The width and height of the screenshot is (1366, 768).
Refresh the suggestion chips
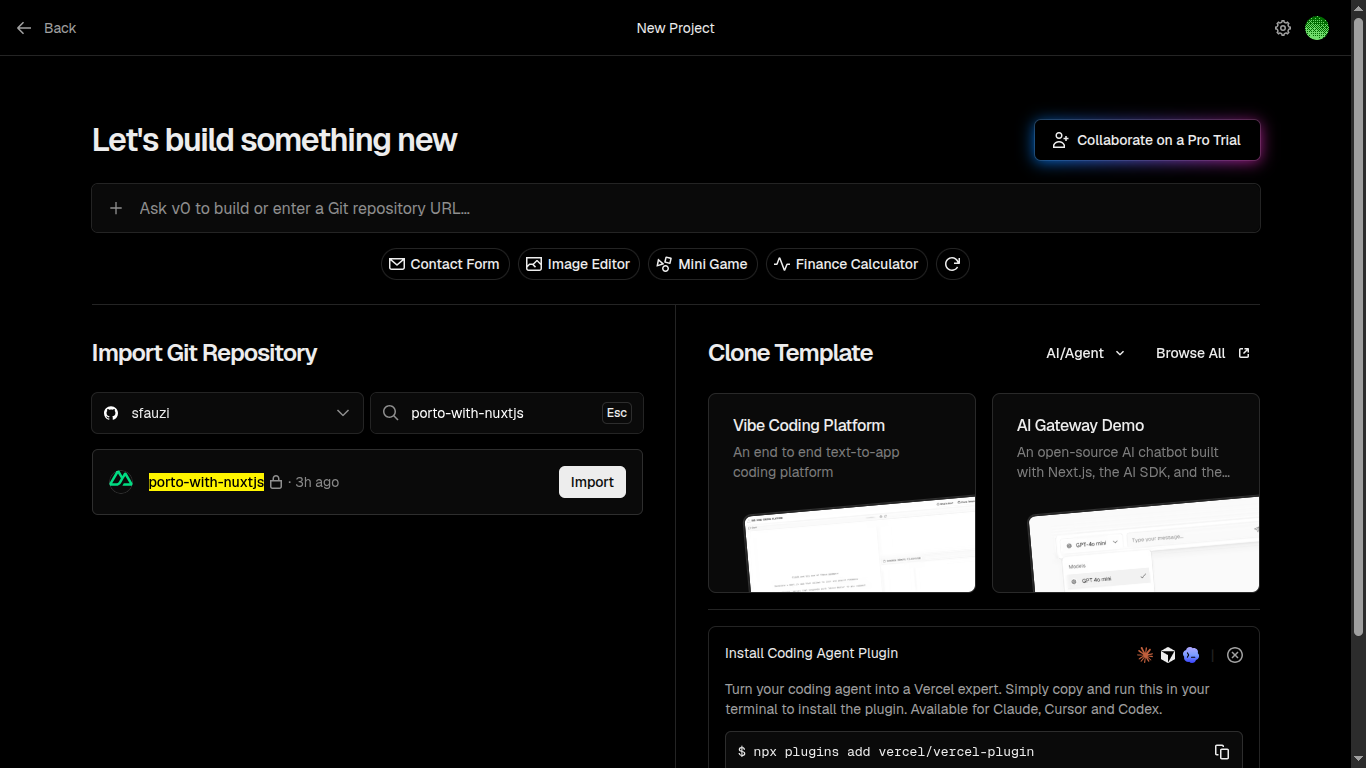point(953,264)
